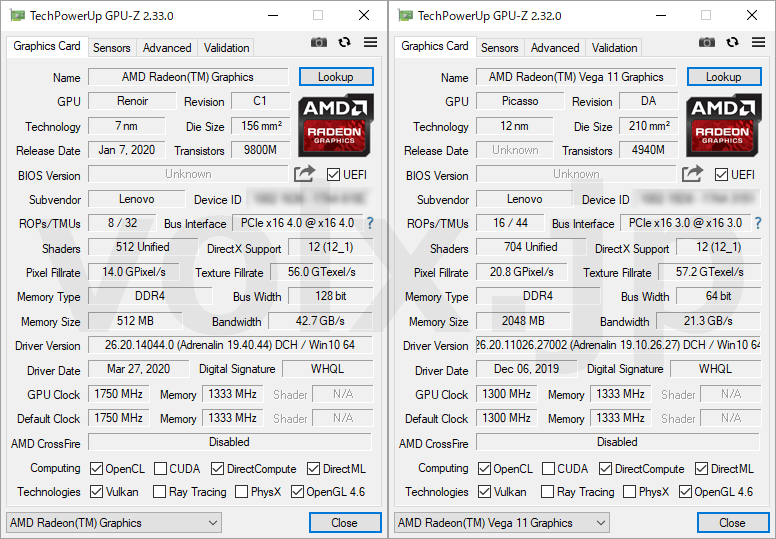Click GPU field showing Picasso
This screenshot has height=539, width=776.
(520, 101)
